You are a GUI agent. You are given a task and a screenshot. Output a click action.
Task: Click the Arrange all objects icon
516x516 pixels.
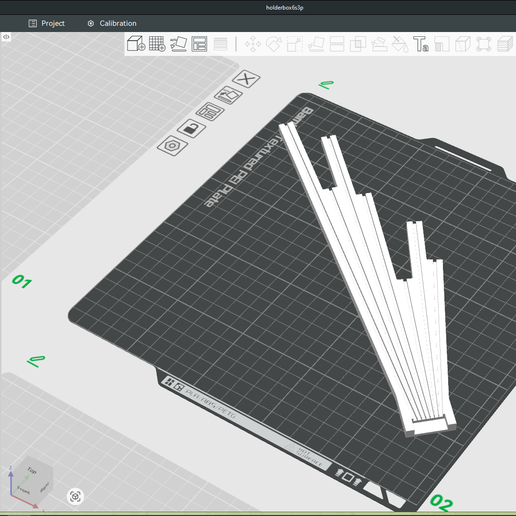click(x=199, y=44)
